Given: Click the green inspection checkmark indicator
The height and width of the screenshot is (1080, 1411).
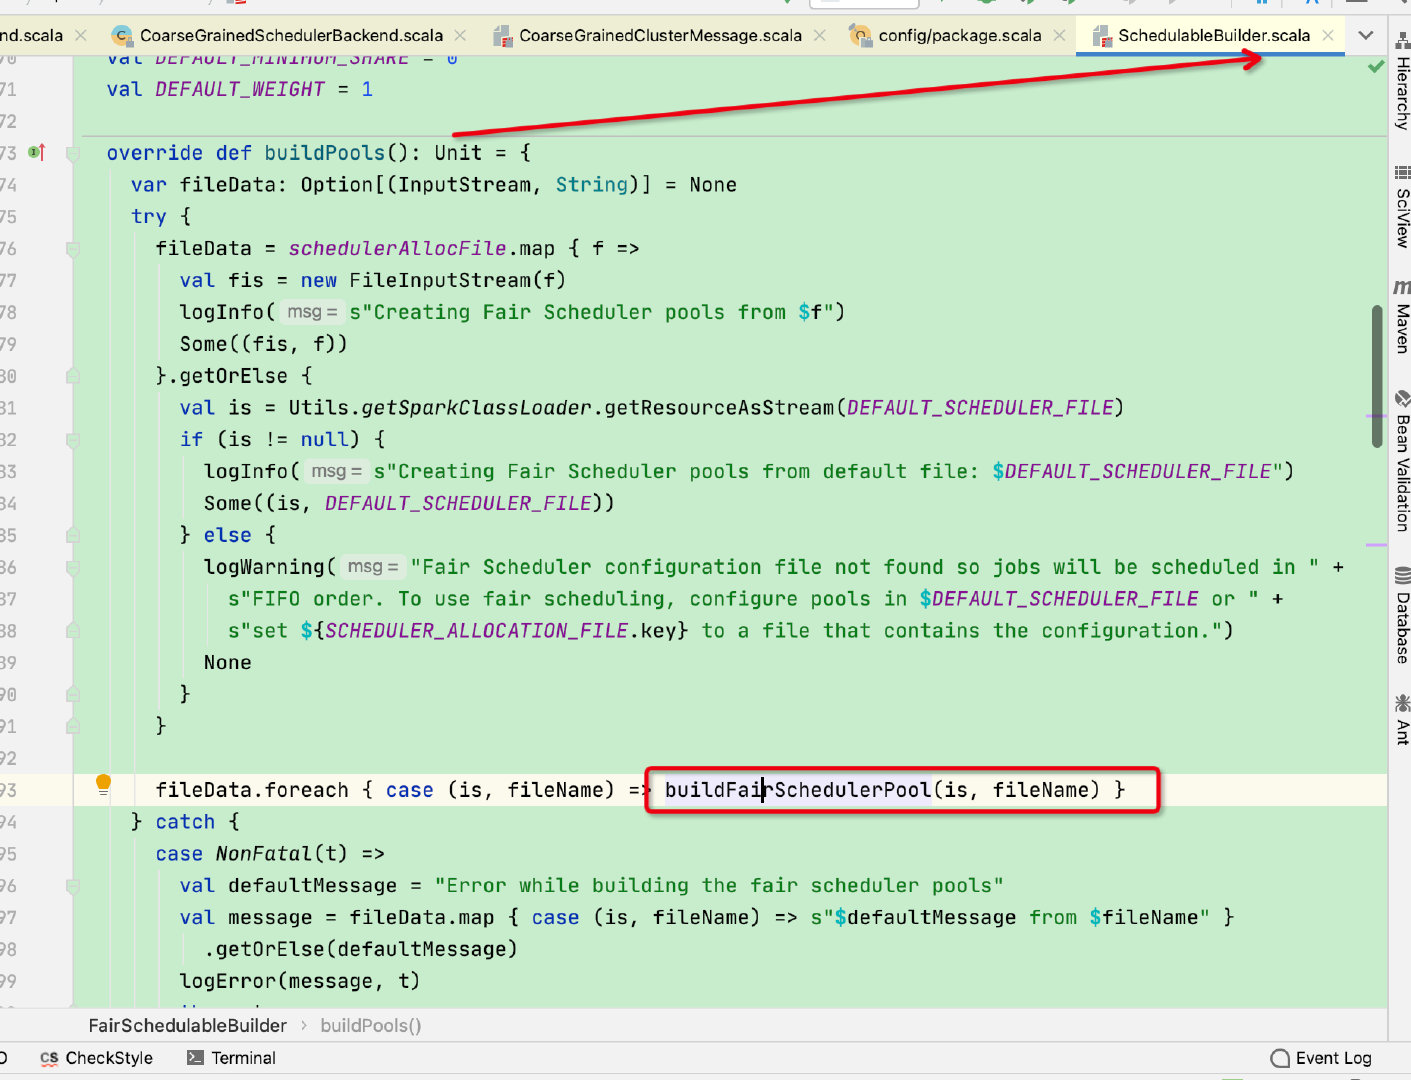Looking at the screenshot, I should [1376, 67].
